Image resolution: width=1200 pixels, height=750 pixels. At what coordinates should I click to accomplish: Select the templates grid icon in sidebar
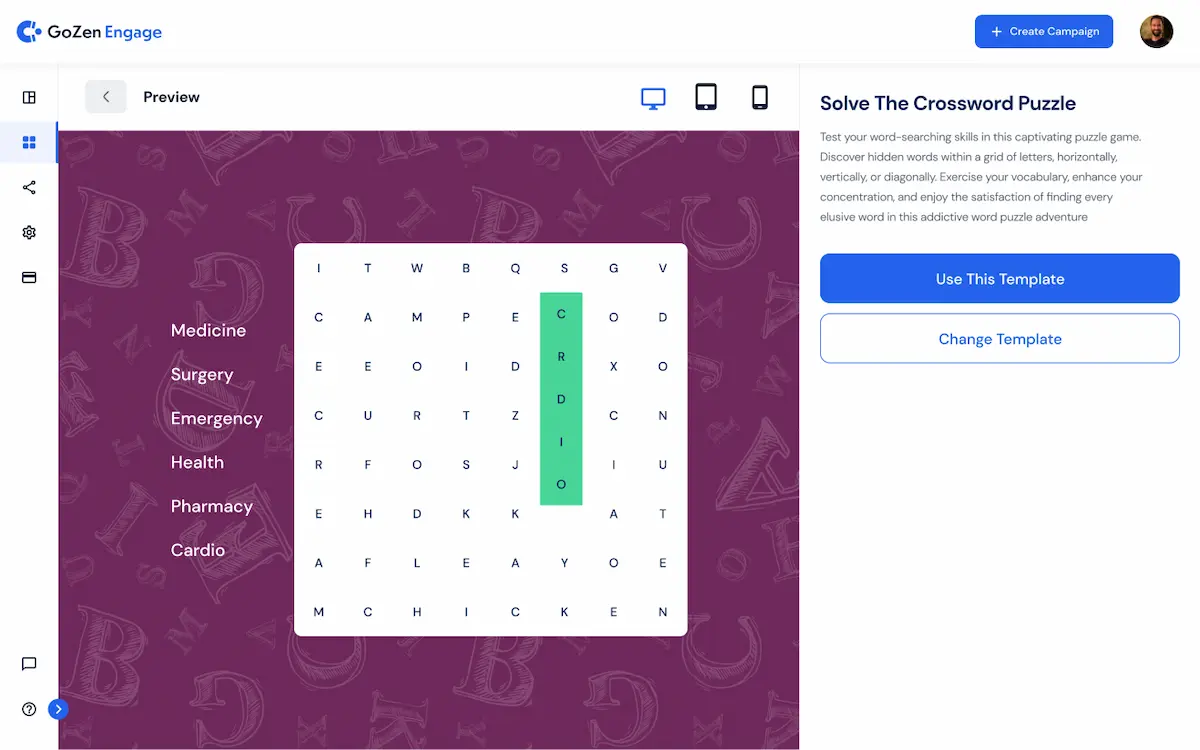coord(29,142)
